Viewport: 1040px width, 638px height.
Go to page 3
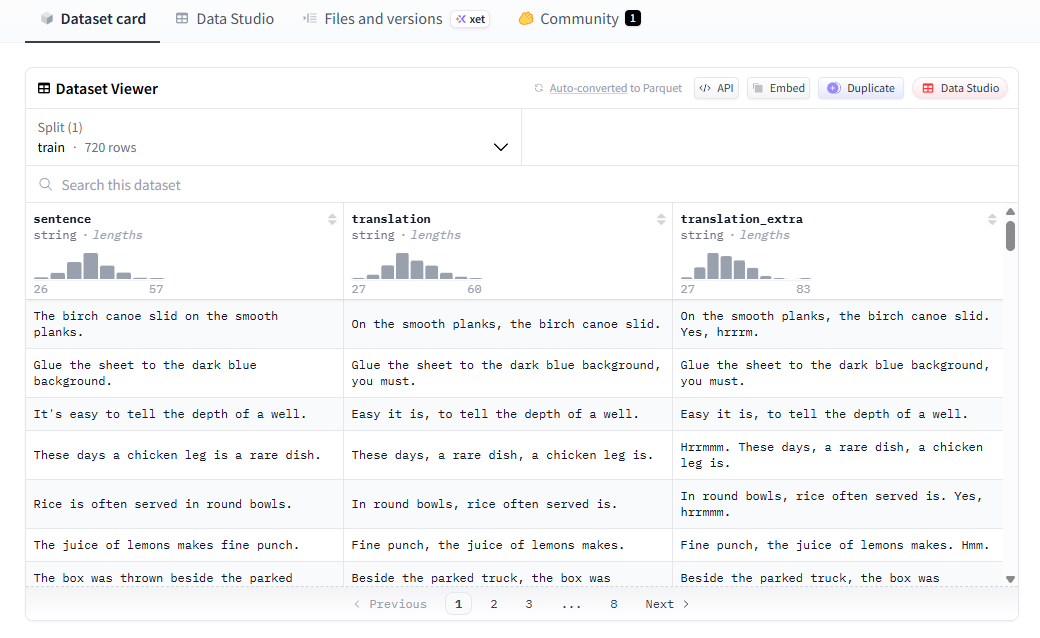click(529, 604)
